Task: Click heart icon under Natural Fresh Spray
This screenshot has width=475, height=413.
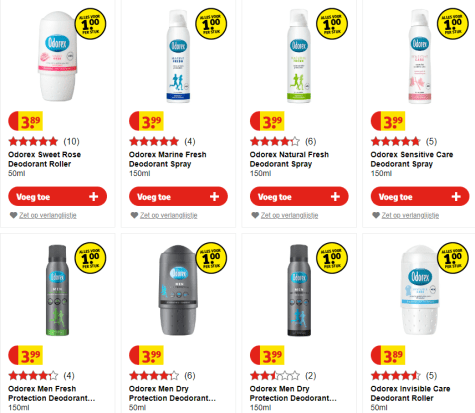Action: tap(255, 215)
